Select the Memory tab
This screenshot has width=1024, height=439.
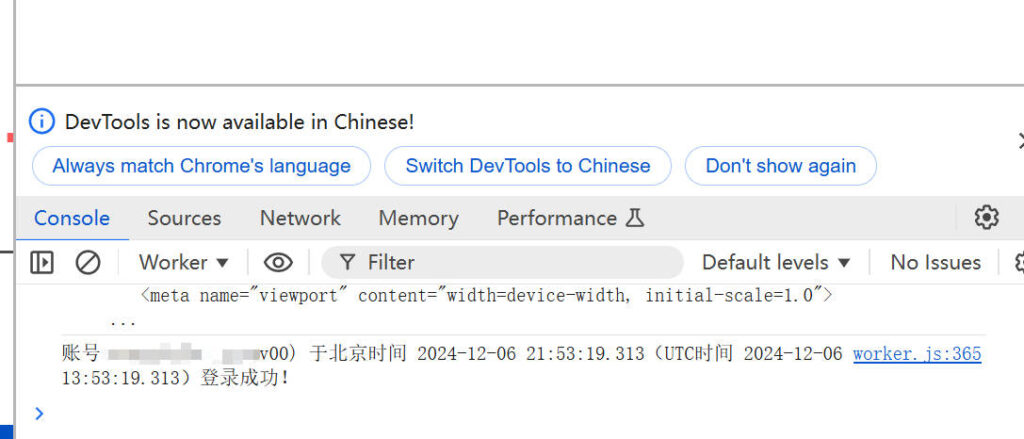(418, 218)
